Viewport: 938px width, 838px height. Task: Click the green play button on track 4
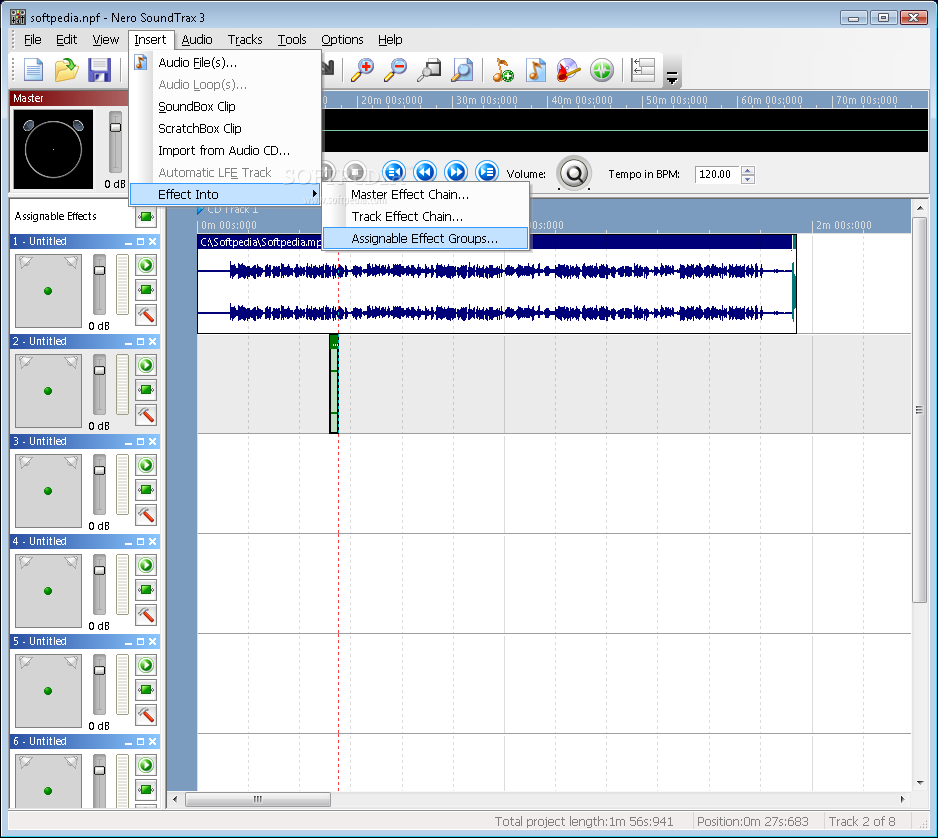[146, 565]
